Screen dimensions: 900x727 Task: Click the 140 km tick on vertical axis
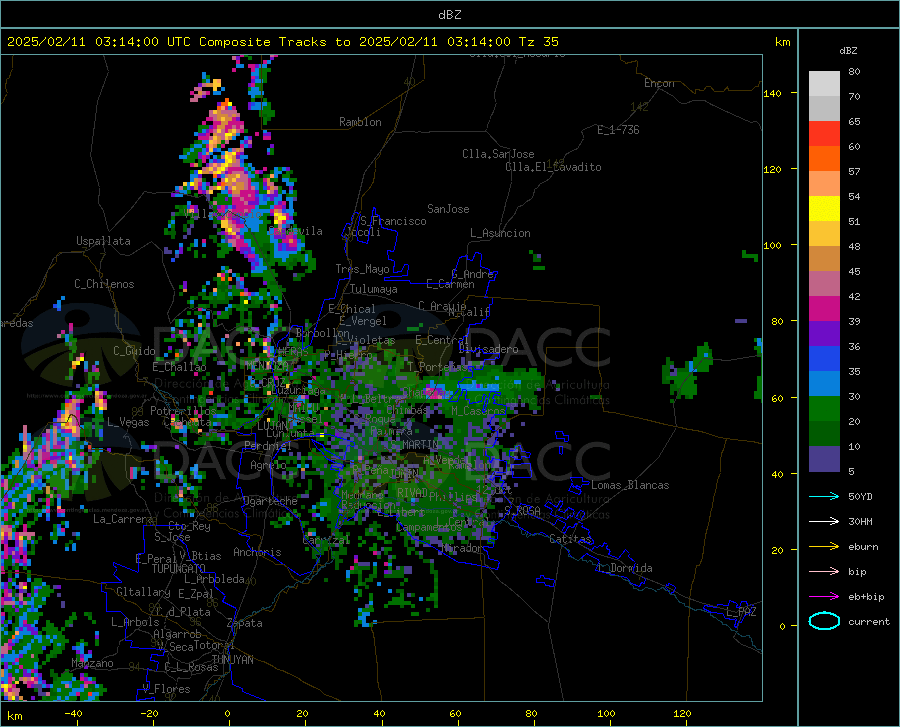(x=772, y=93)
